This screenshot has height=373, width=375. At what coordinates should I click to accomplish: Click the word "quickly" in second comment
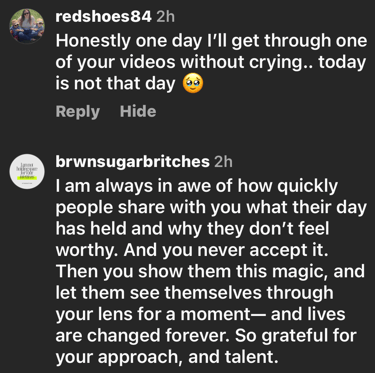308,187
